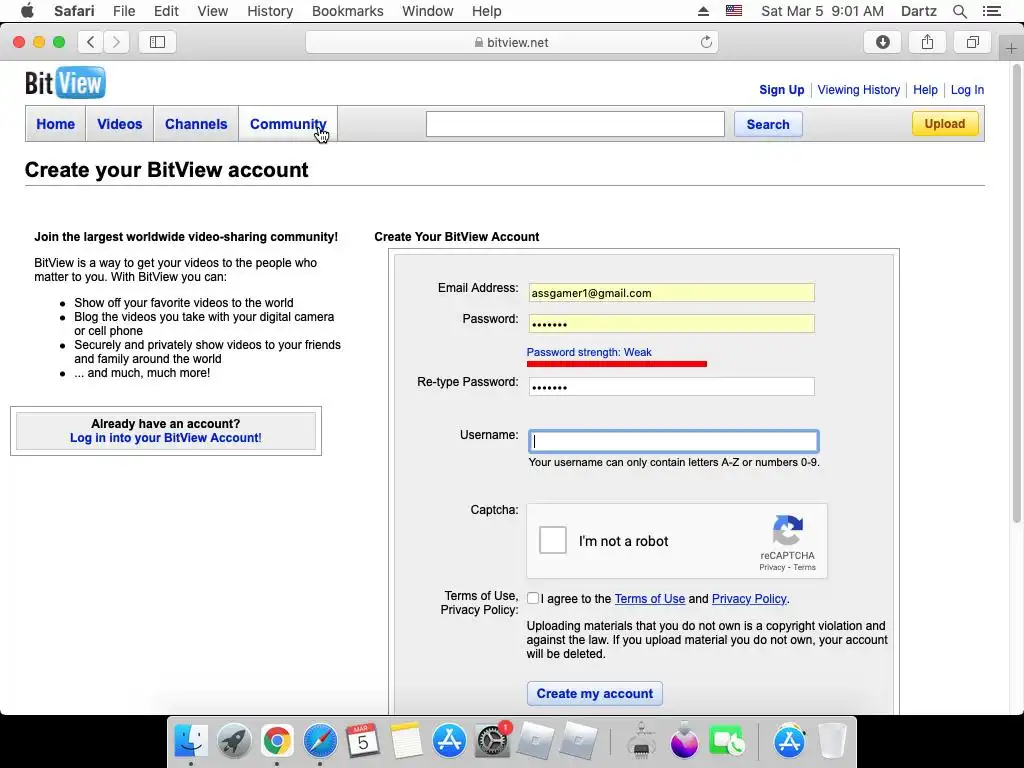This screenshot has height=768, width=1024.
Task: Click the reCAPTCHA Privacy link
Action: pos(772,567)
